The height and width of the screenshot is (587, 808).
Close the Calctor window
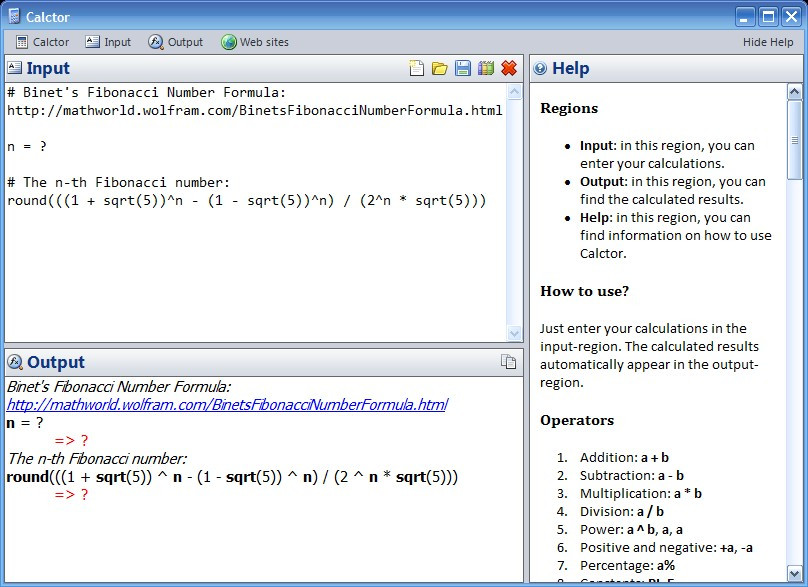(791, 17)
